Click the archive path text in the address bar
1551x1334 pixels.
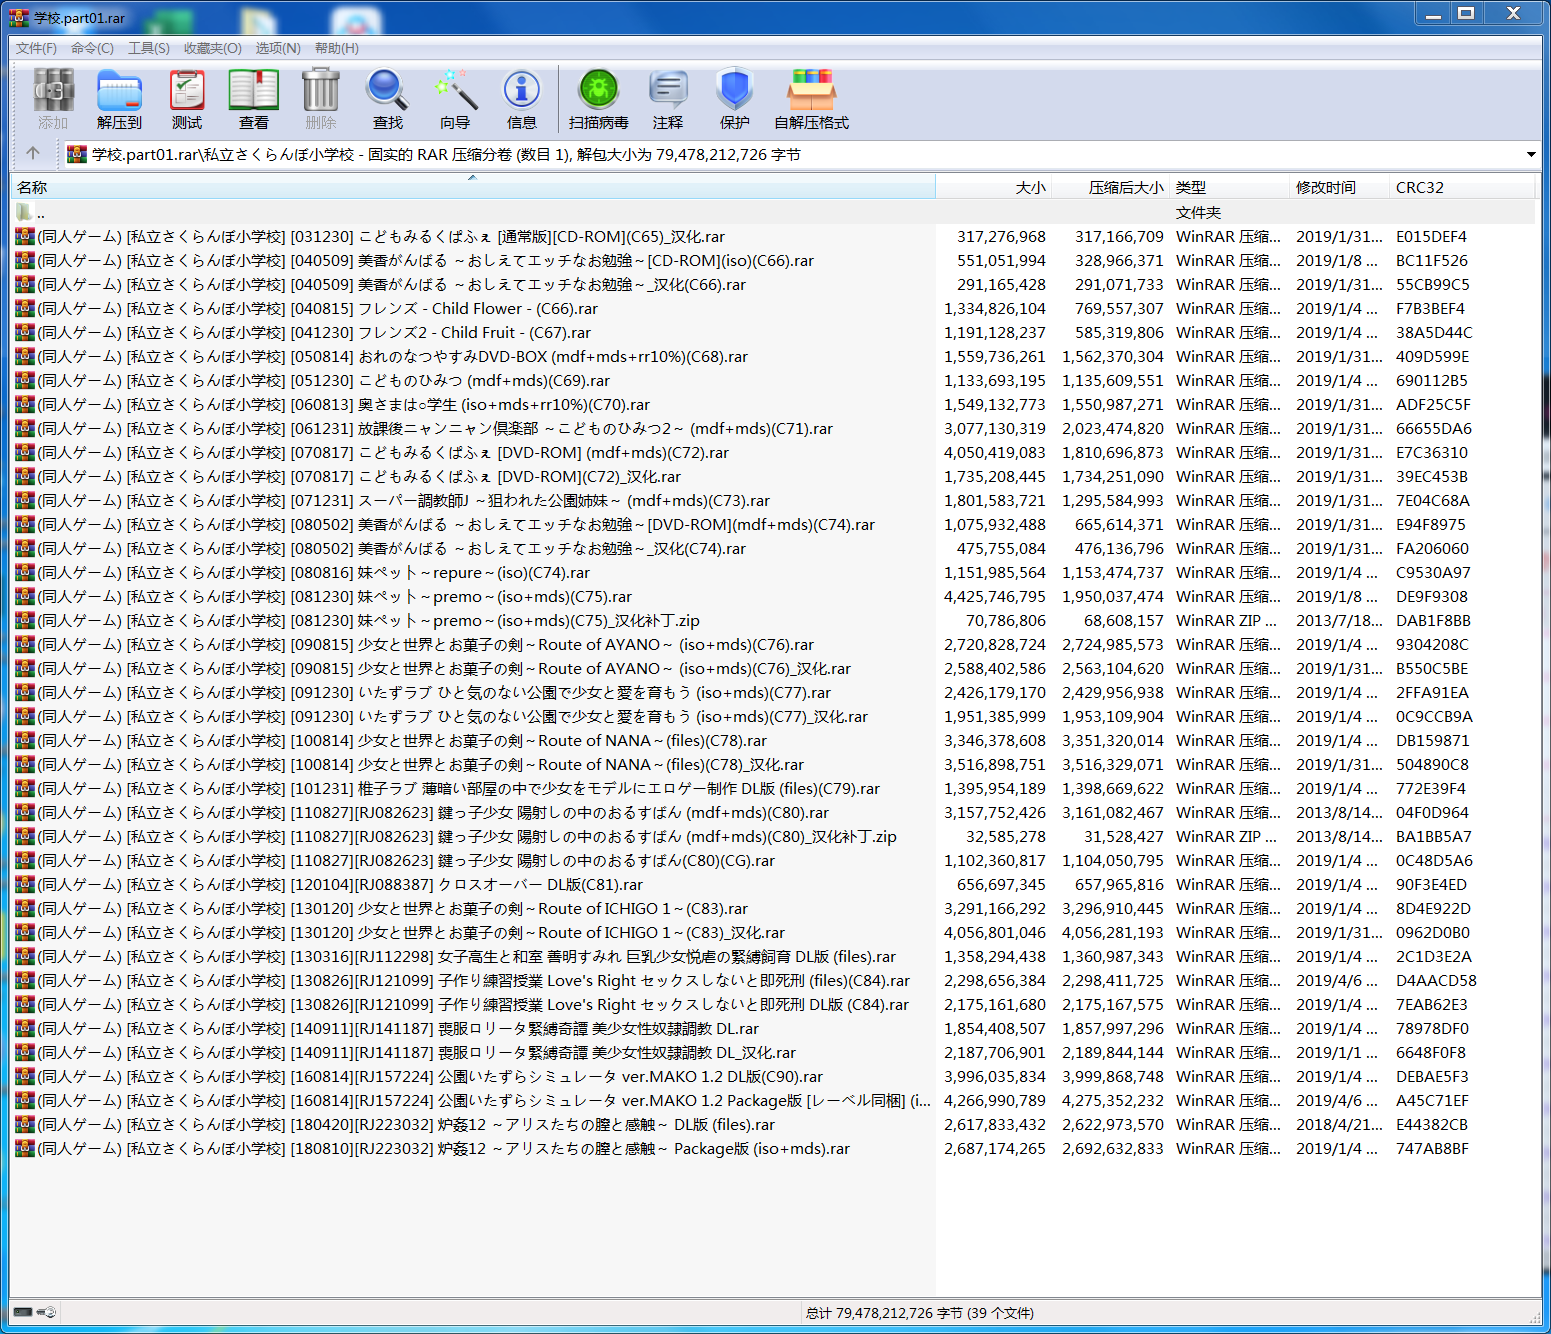pos(446,155)
